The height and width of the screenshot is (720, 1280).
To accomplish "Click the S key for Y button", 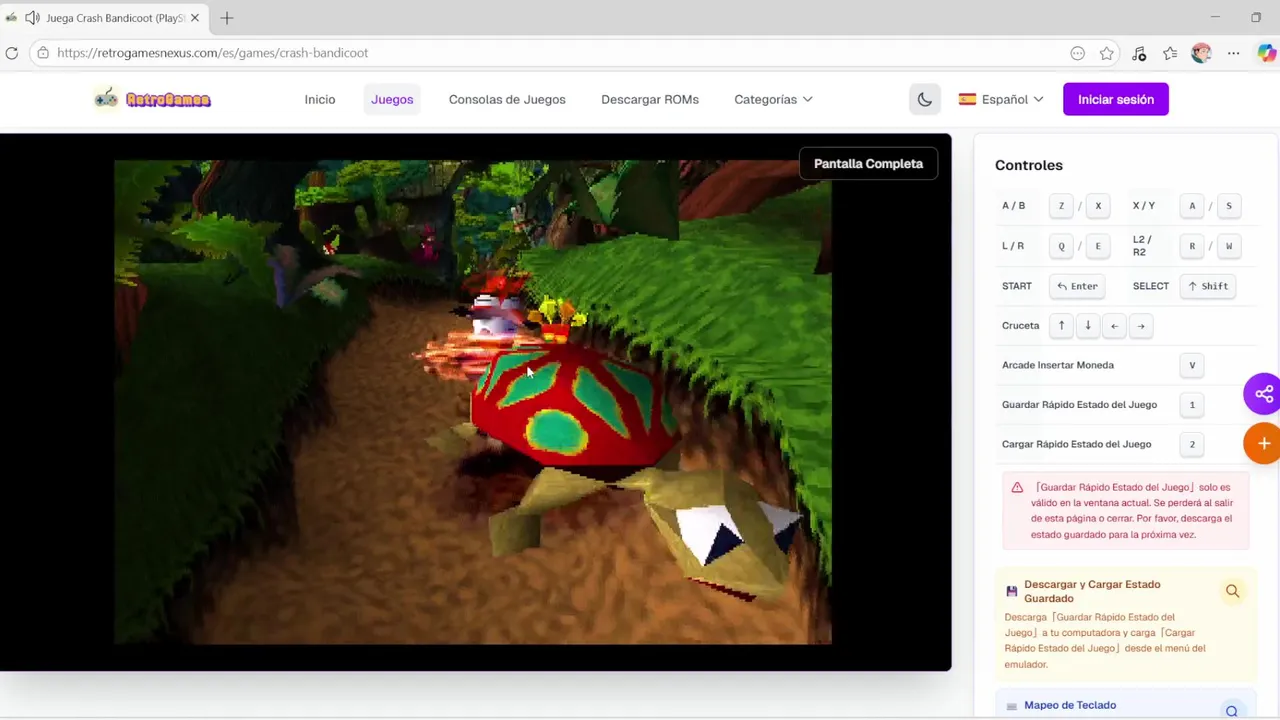I will tap(1229, 206).
